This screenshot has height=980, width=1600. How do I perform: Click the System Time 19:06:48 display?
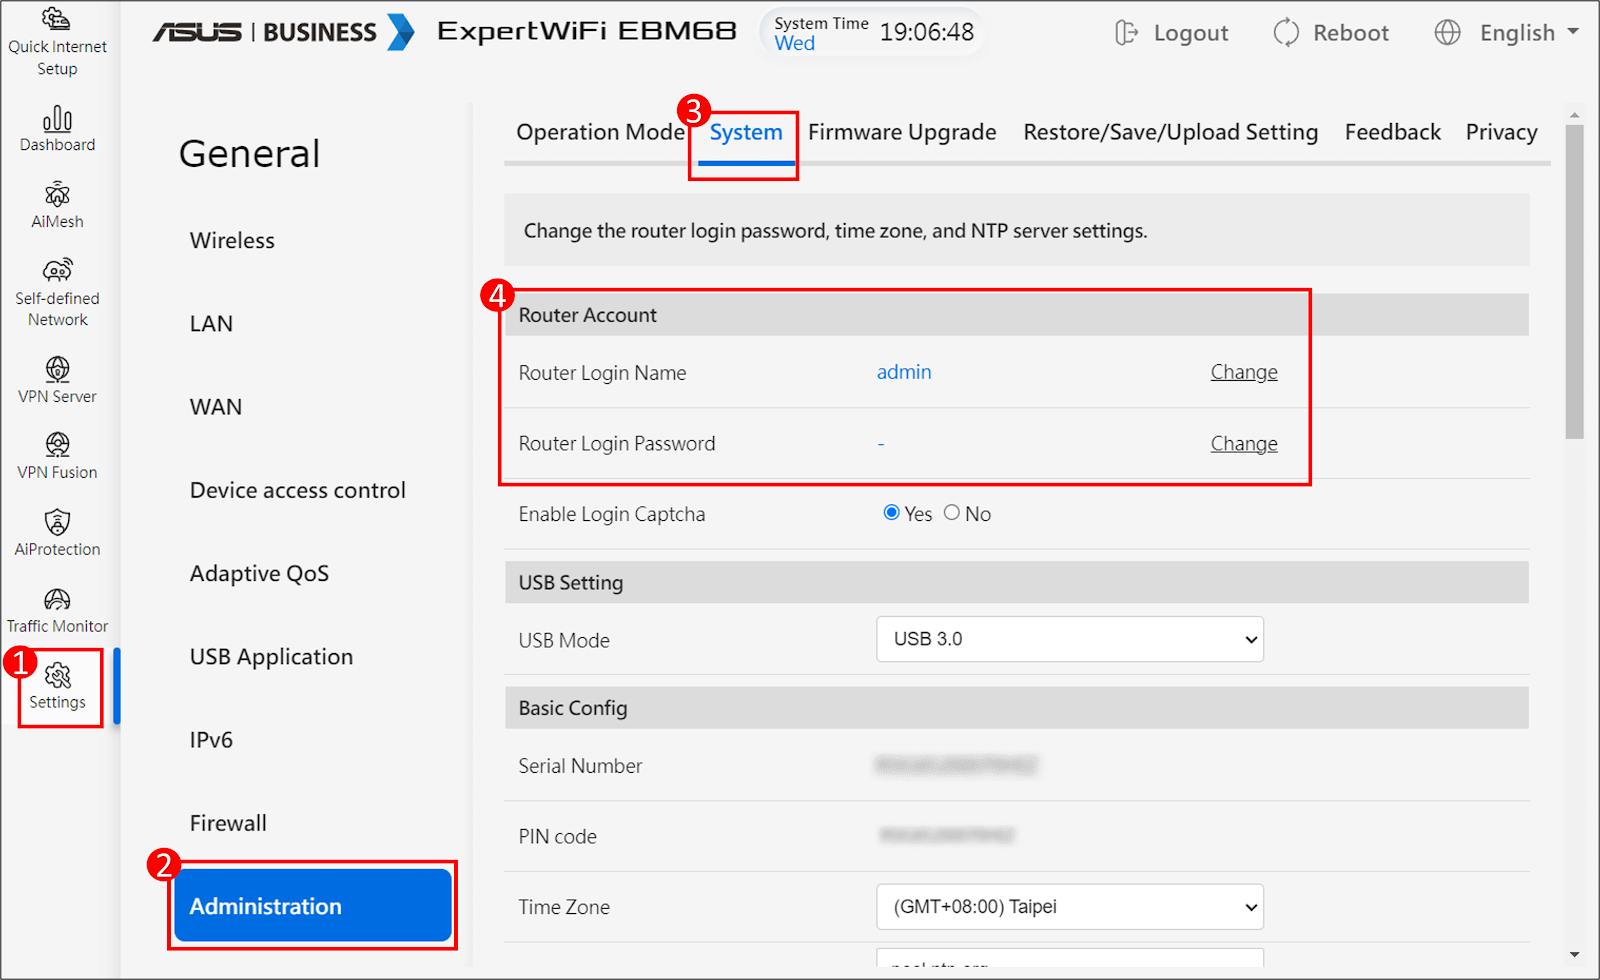tap(873, 33)
